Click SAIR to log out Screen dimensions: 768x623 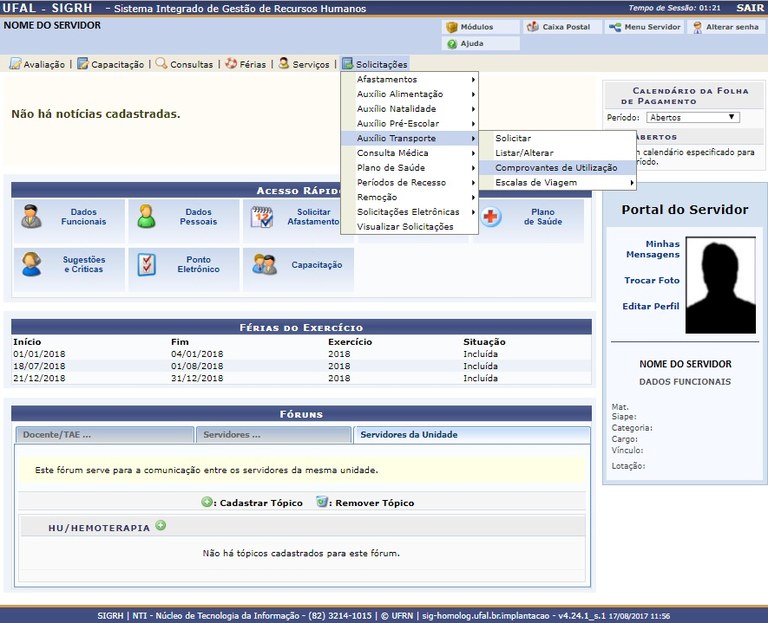(746, 8)
